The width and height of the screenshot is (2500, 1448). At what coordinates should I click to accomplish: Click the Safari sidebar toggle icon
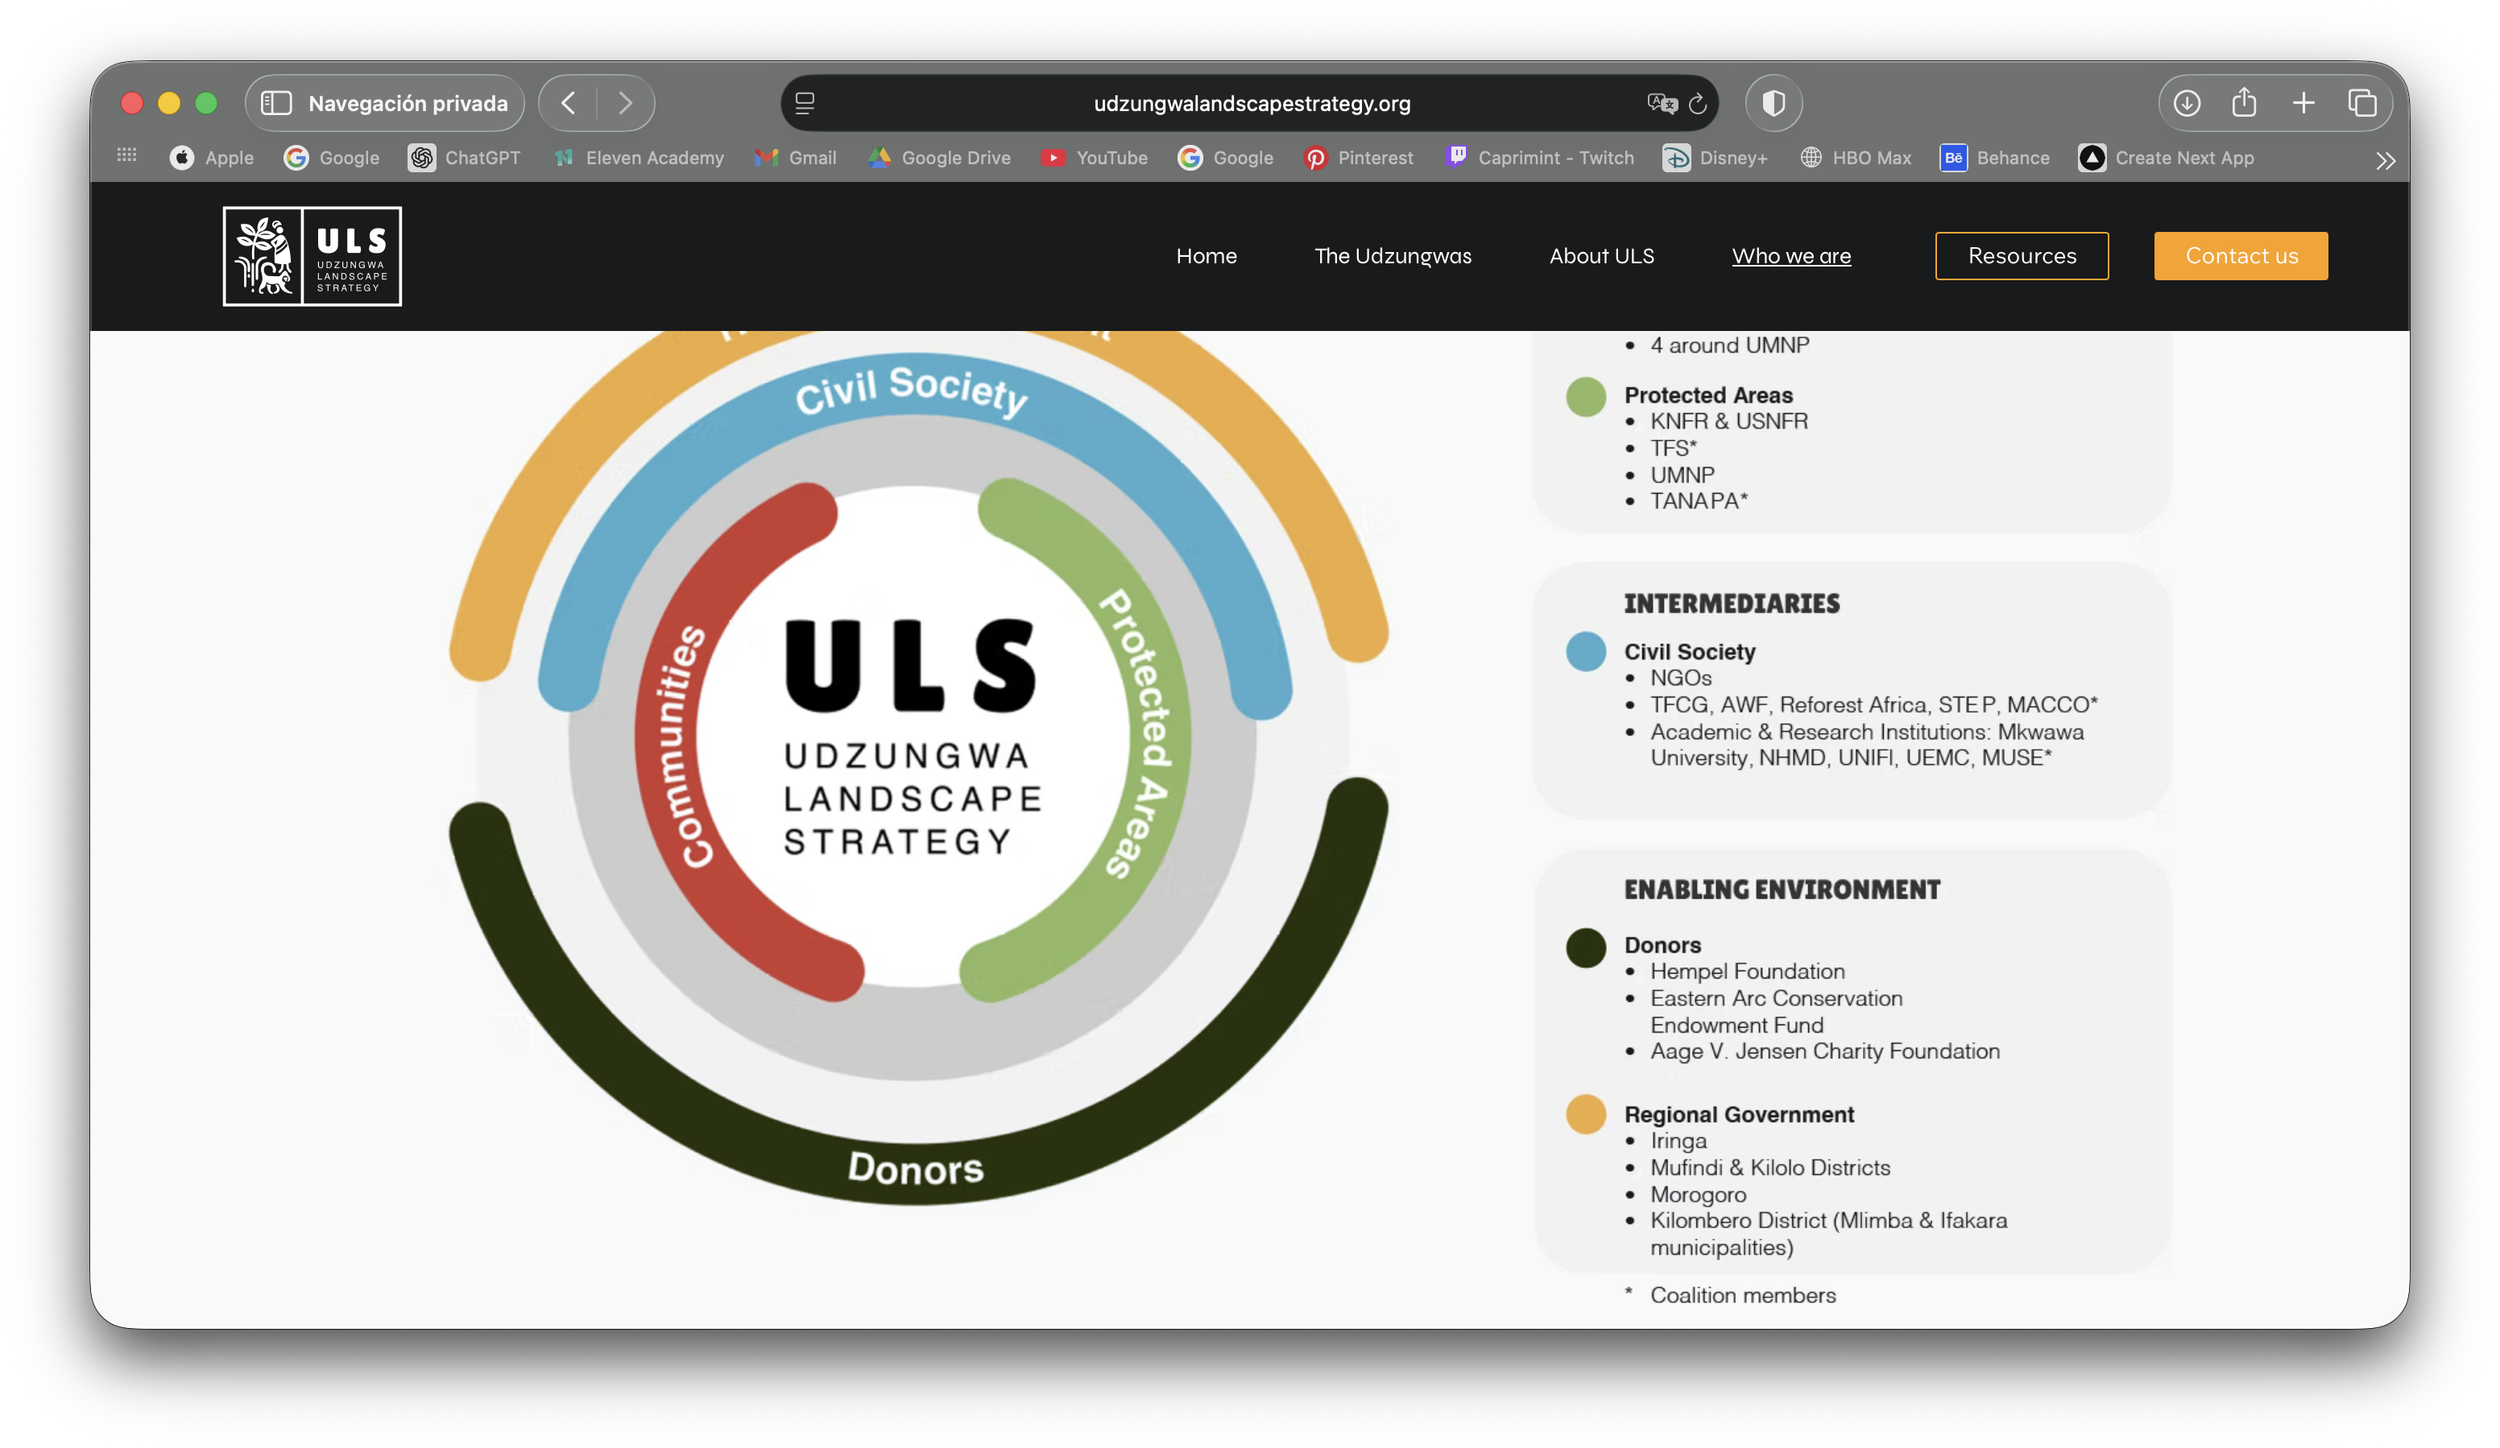click(276, 103)
